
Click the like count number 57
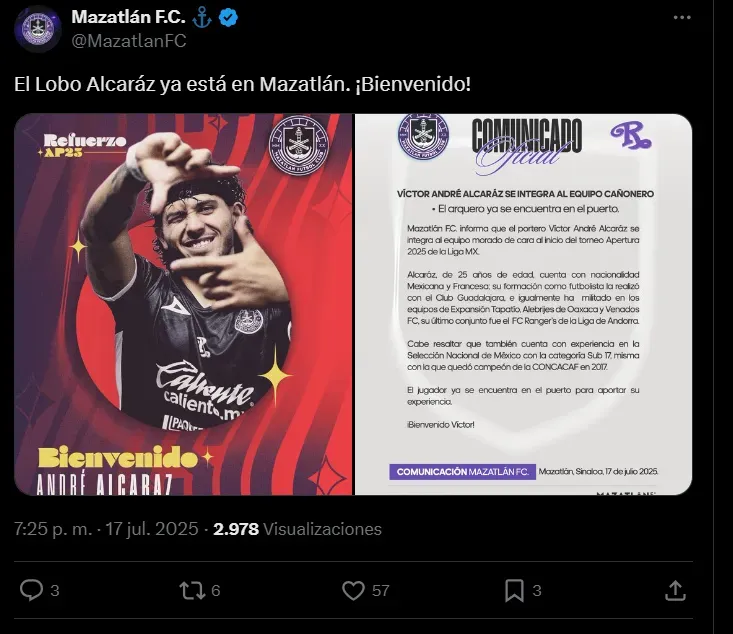381,591
